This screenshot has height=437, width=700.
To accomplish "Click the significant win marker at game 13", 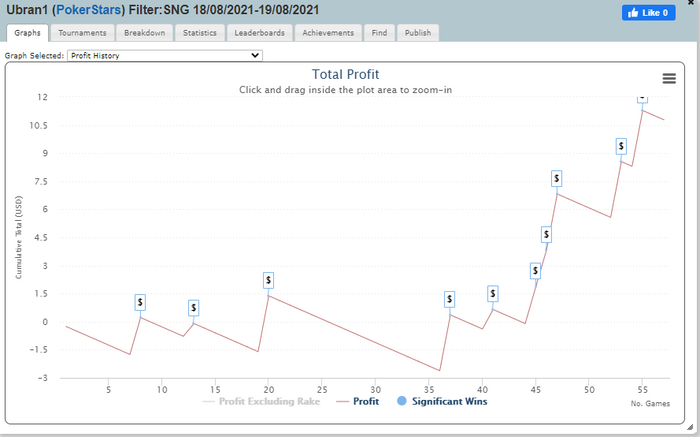I will coord(193,308).
